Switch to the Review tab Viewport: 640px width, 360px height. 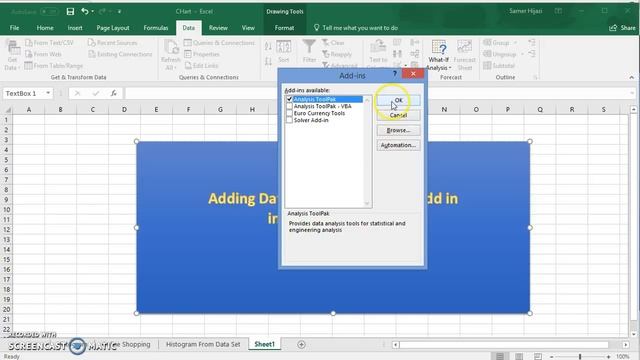[x=218, y=28]
